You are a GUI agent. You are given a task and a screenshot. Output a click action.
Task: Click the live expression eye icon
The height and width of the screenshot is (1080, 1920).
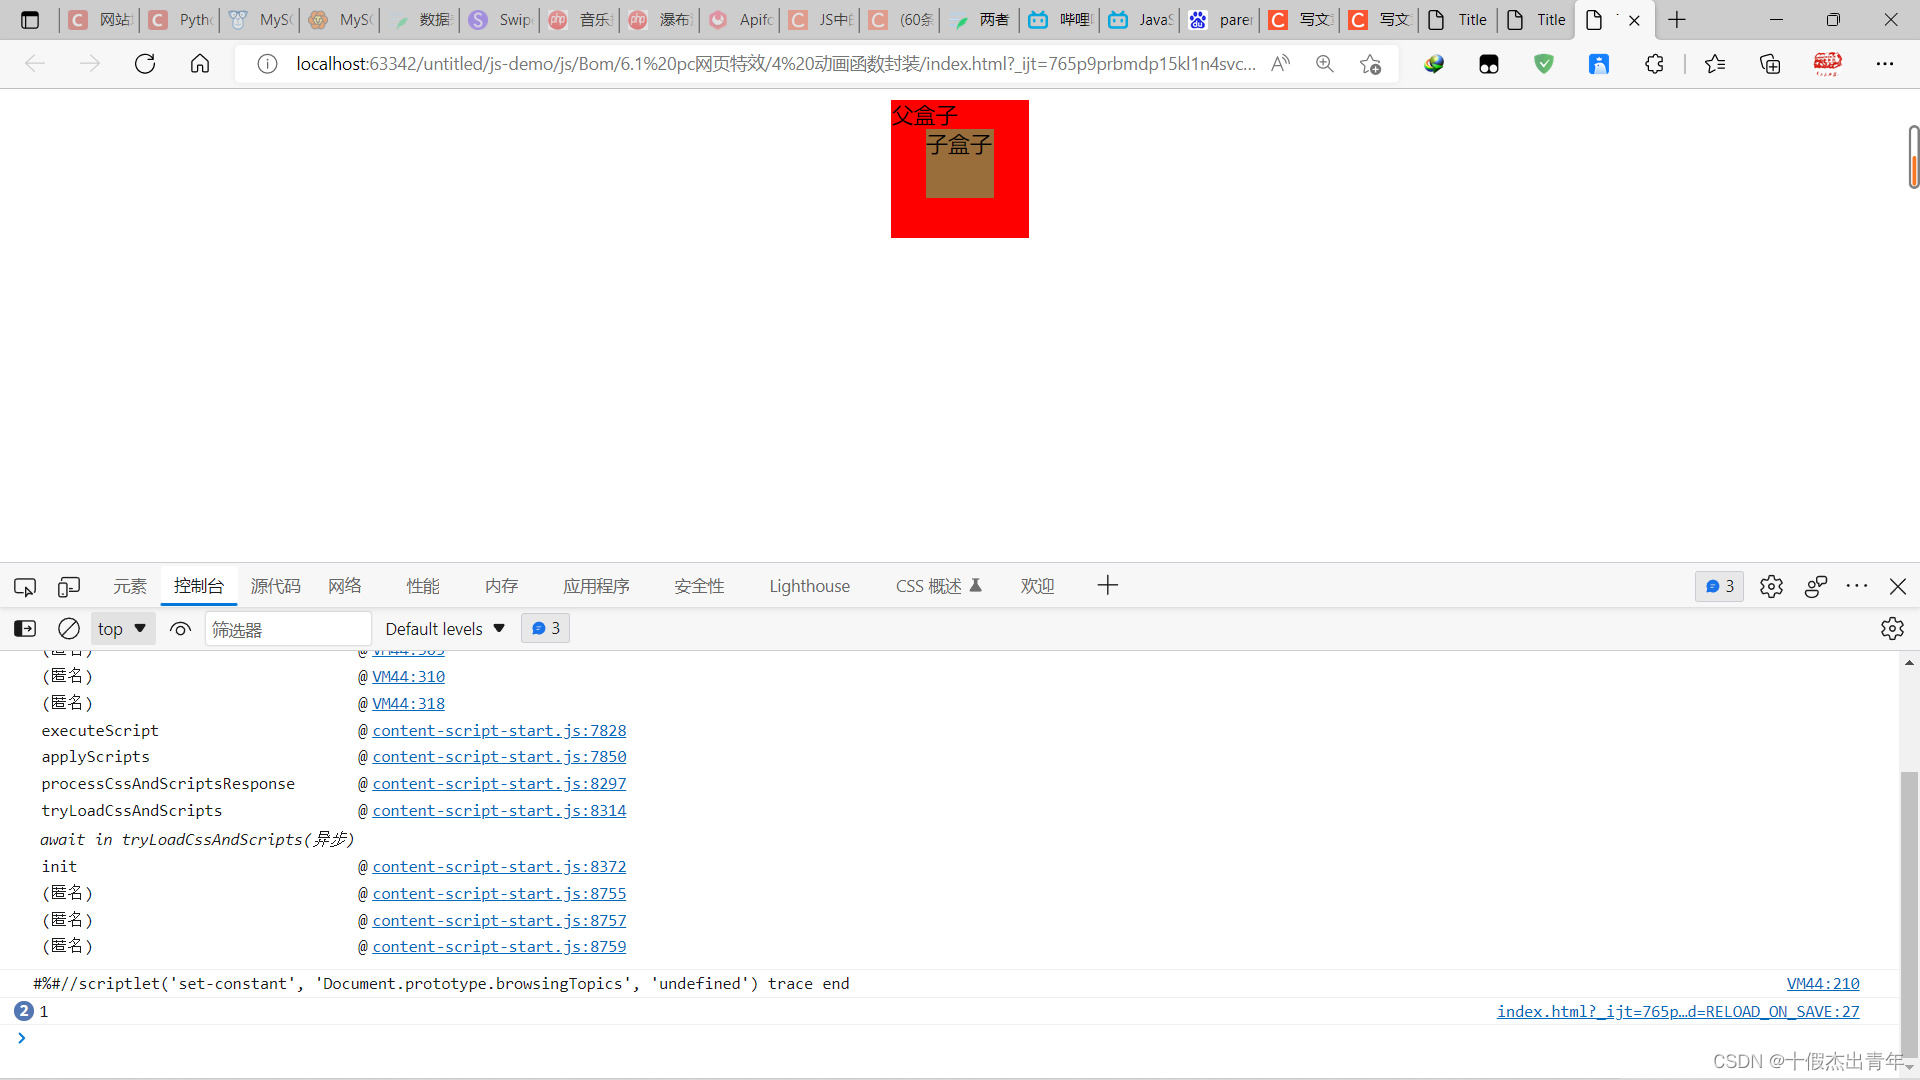point(180,629)
